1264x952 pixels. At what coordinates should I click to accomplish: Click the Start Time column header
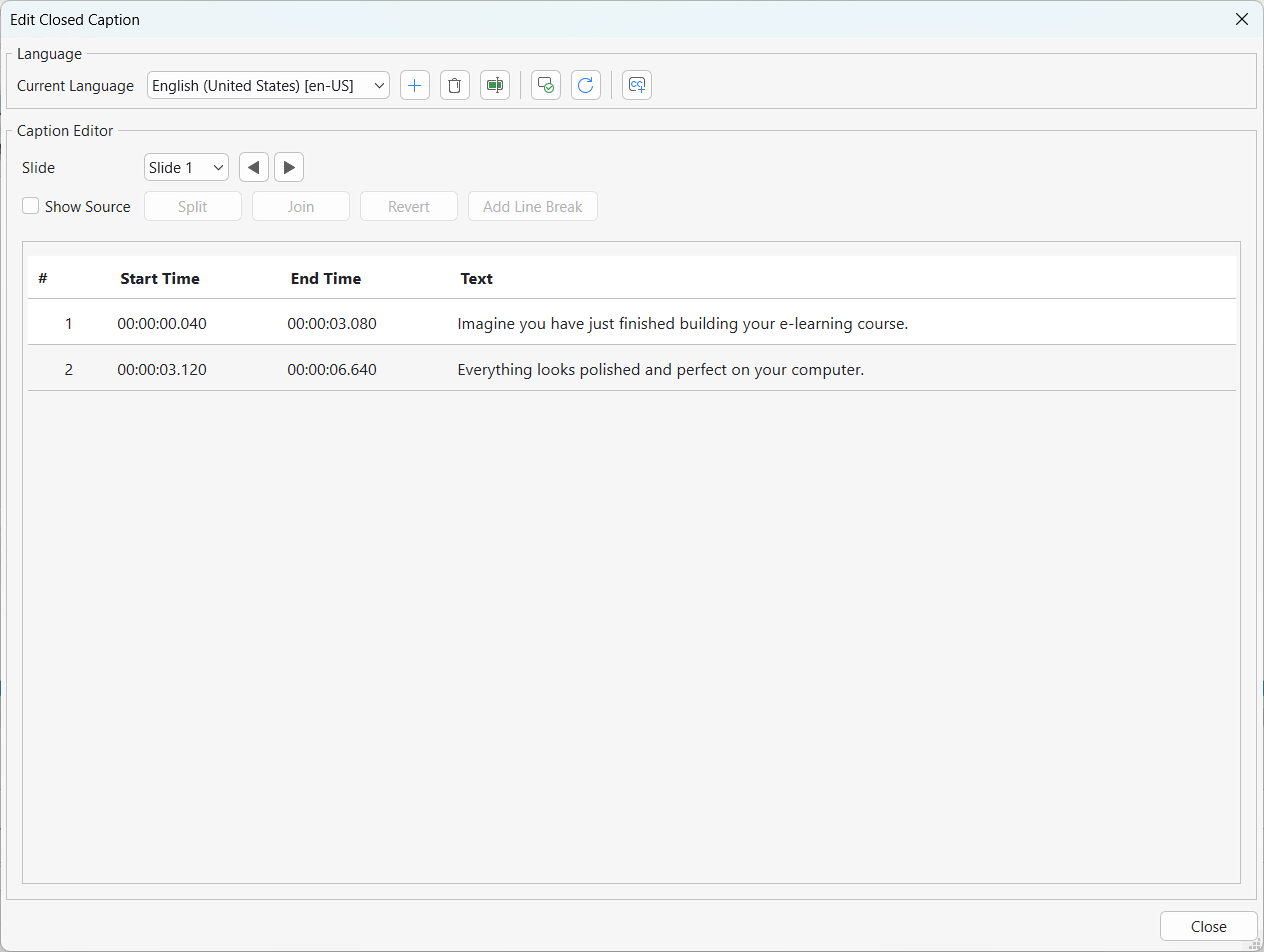pos(160,278)
